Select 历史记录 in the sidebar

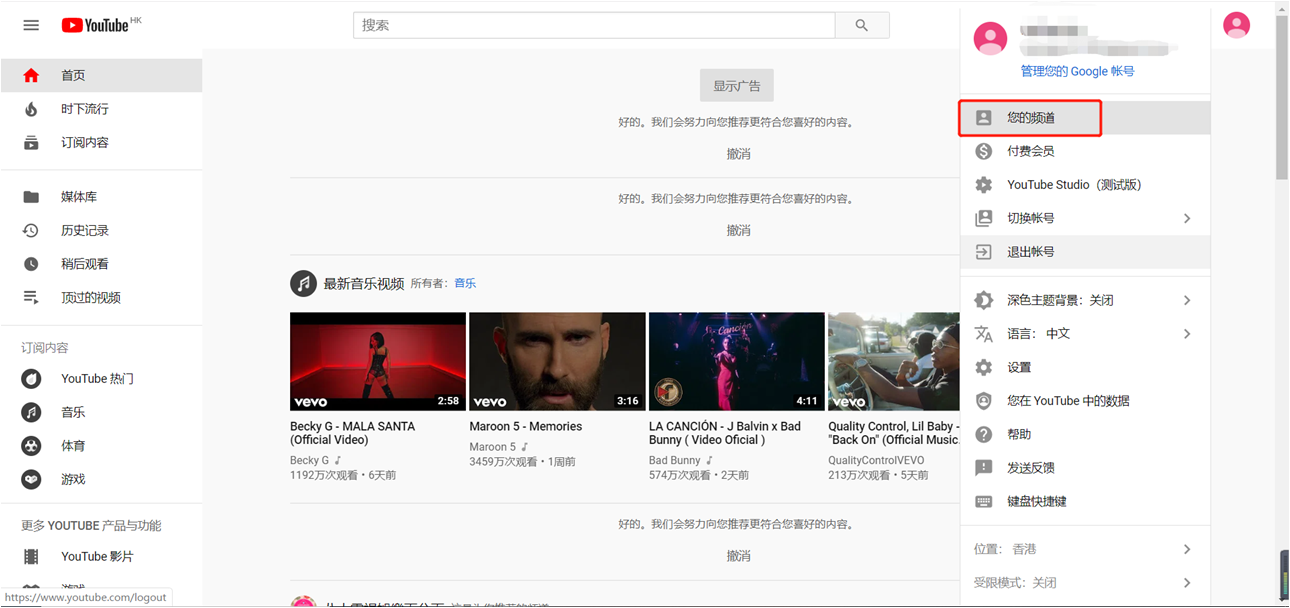coord(101,231)
